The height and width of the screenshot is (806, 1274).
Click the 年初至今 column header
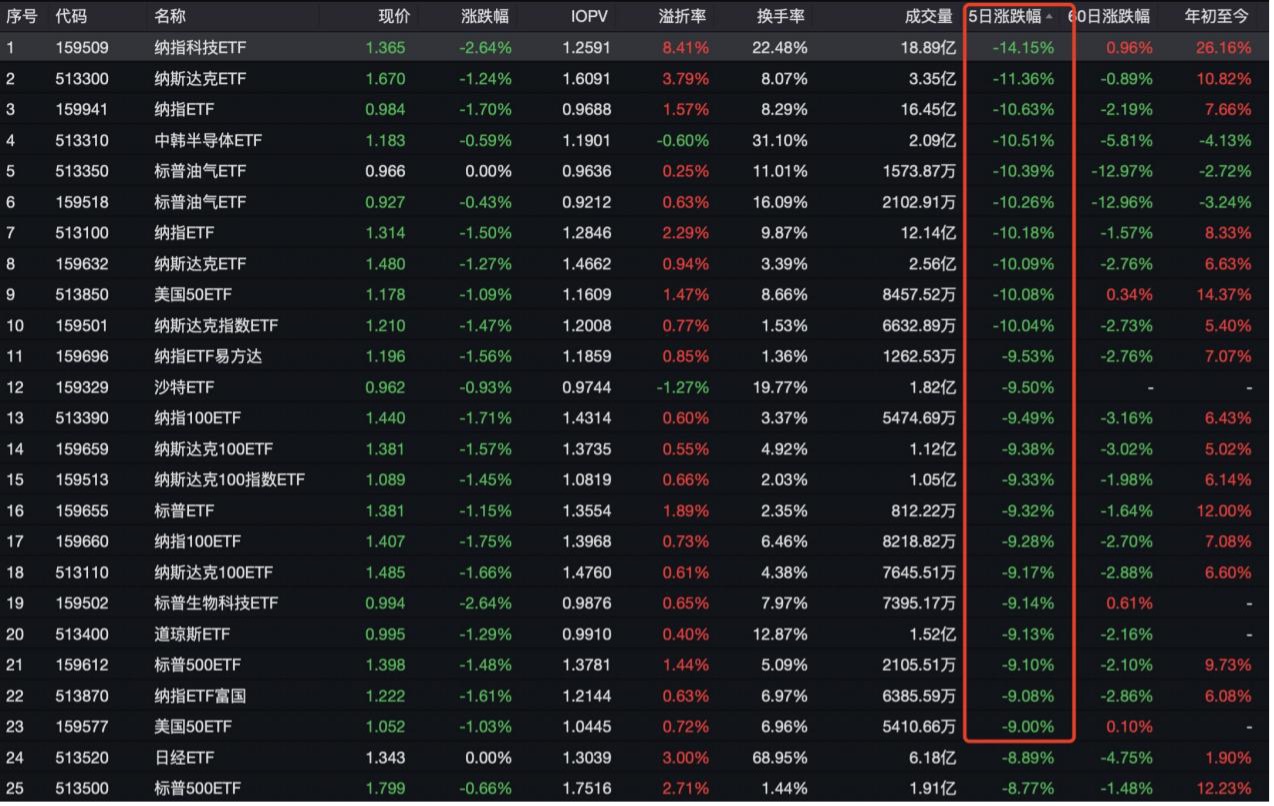1217,17
